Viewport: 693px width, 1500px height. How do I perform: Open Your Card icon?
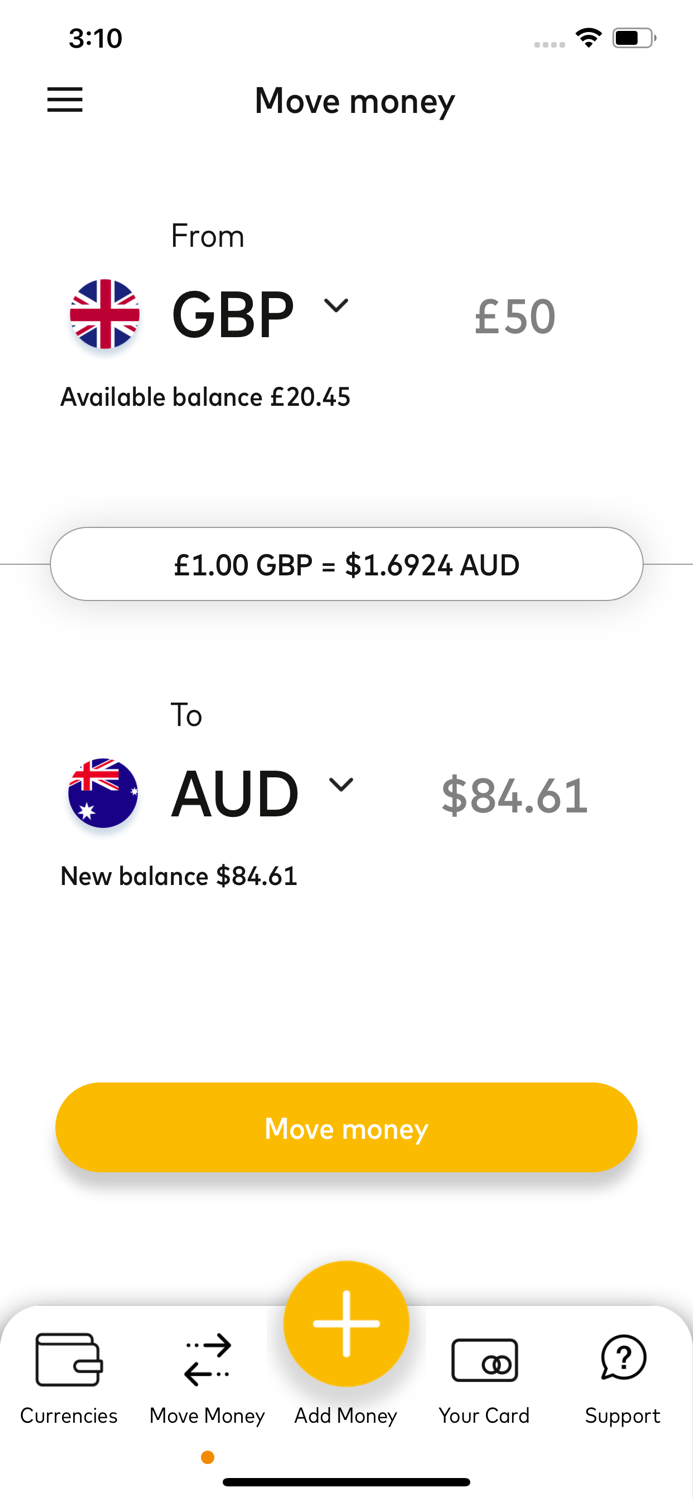coord(484,1360)
